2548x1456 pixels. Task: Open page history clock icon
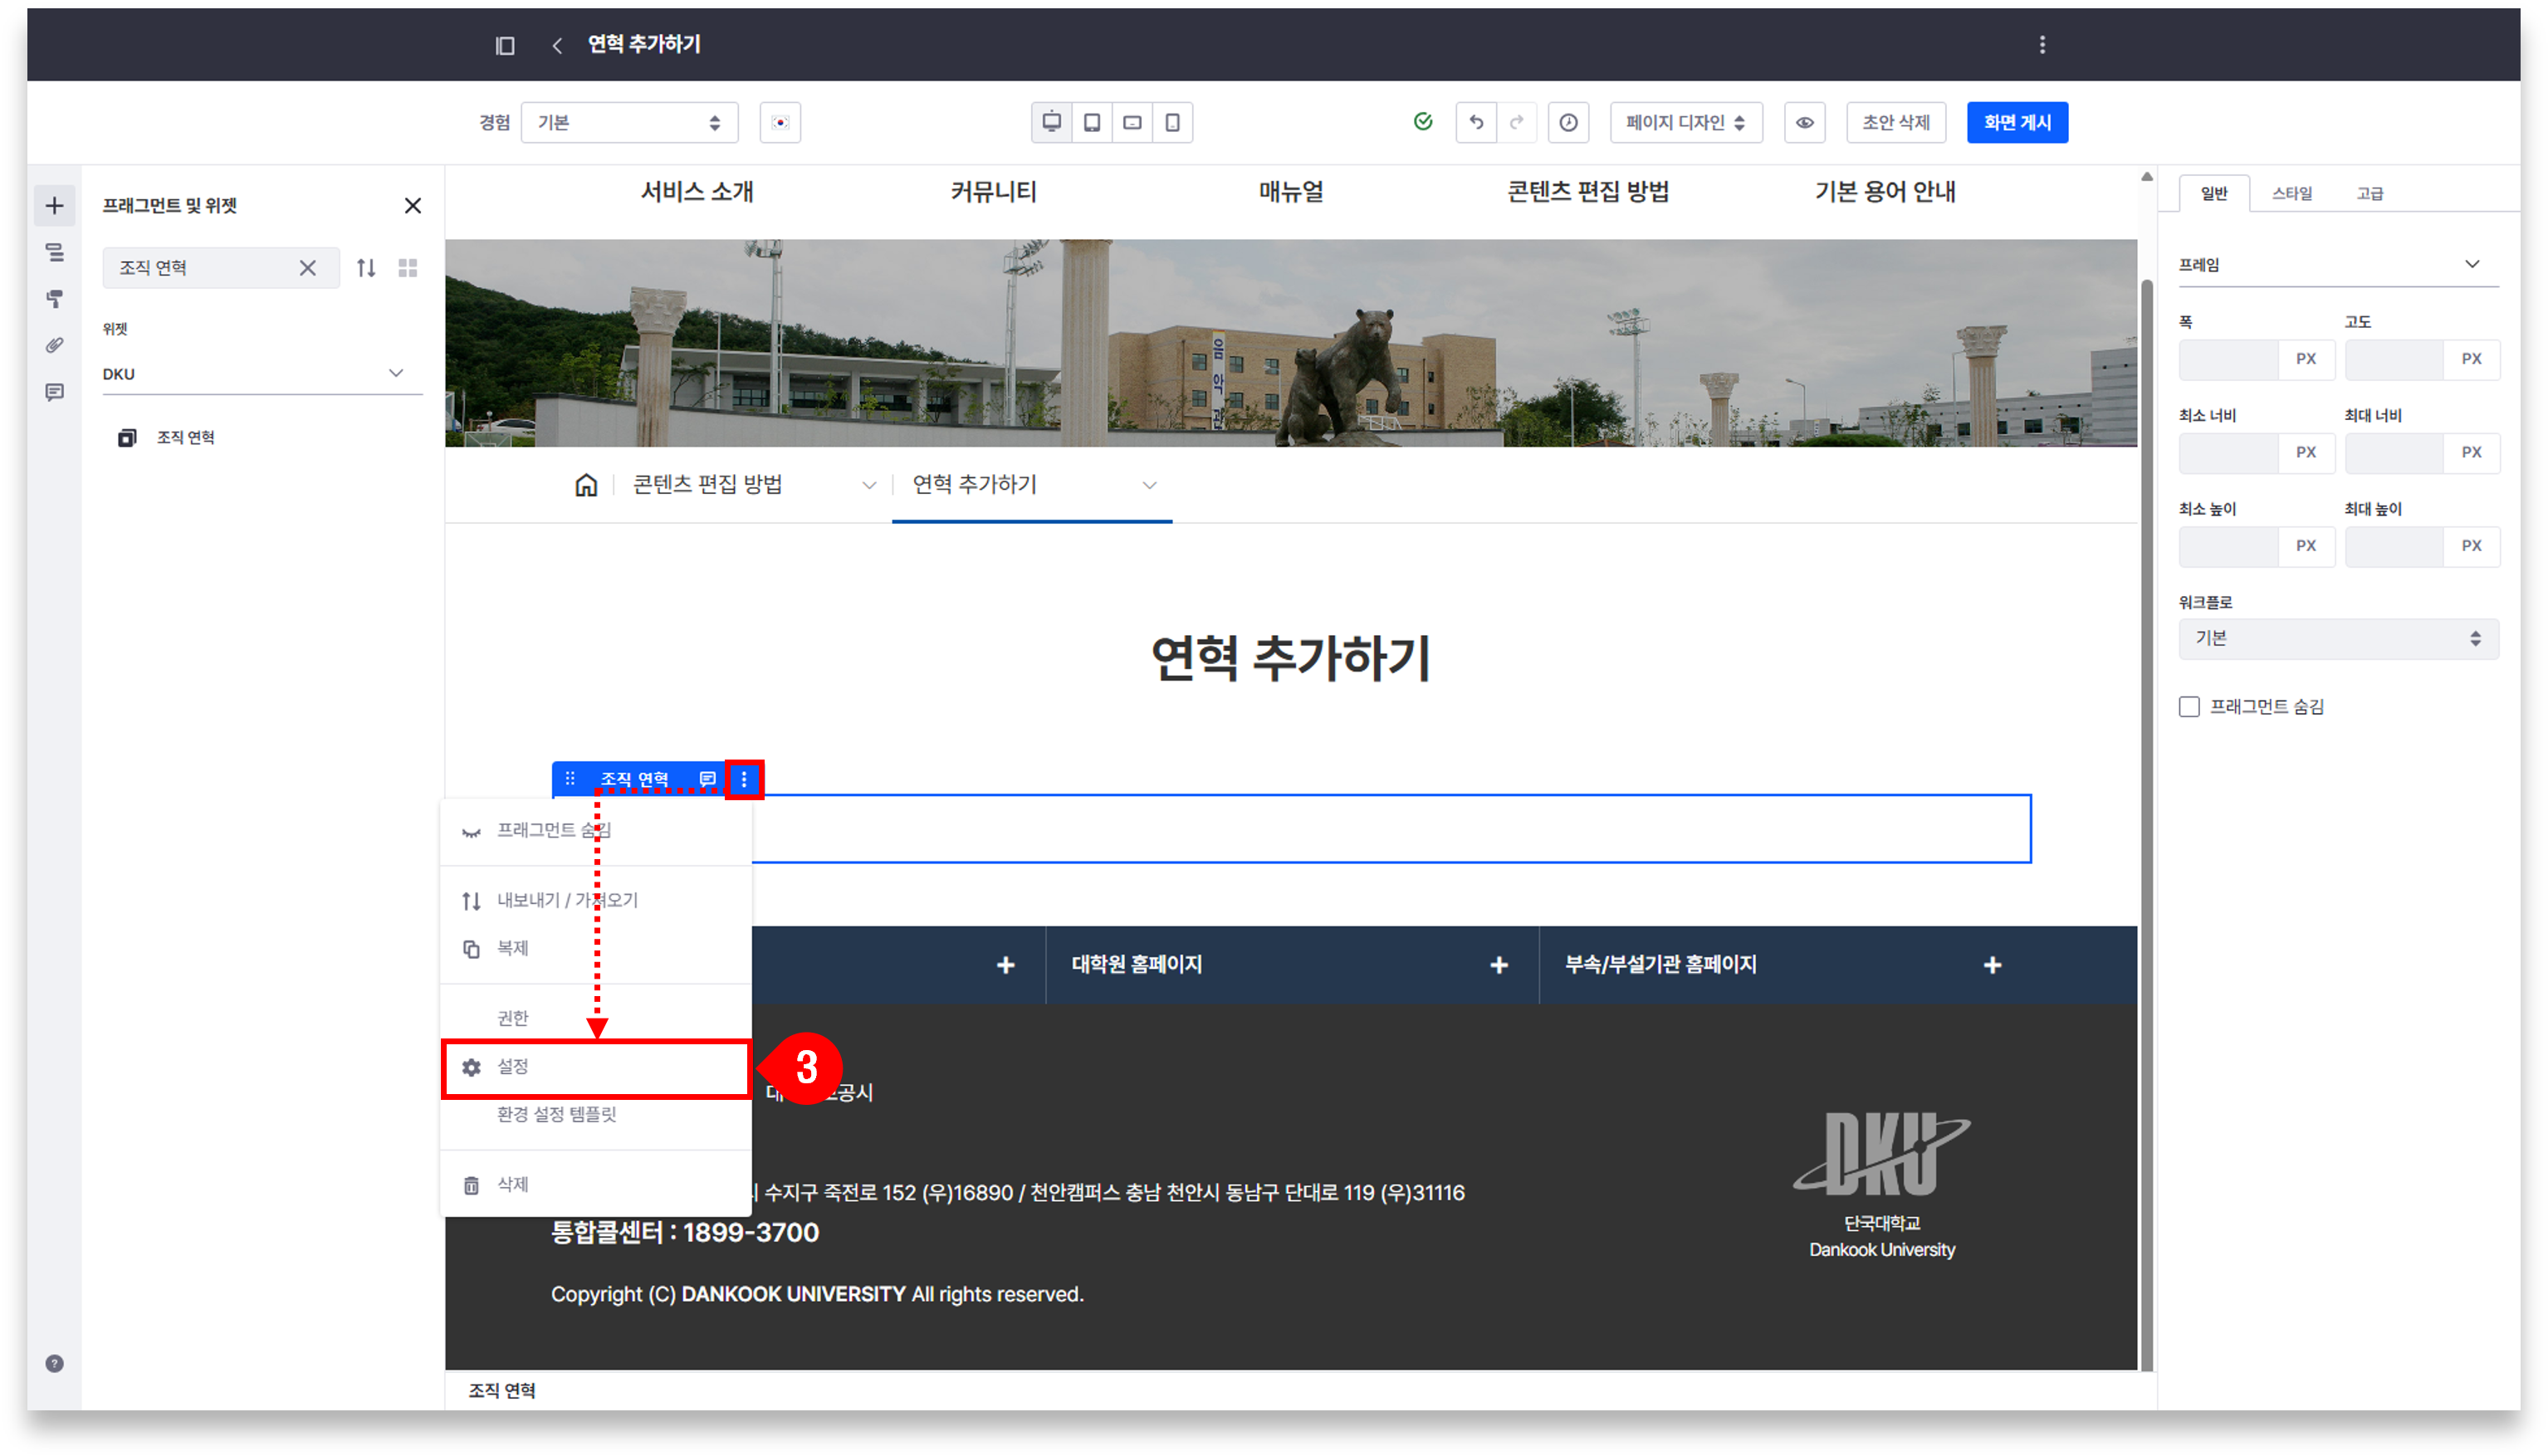coord(1568,122)
